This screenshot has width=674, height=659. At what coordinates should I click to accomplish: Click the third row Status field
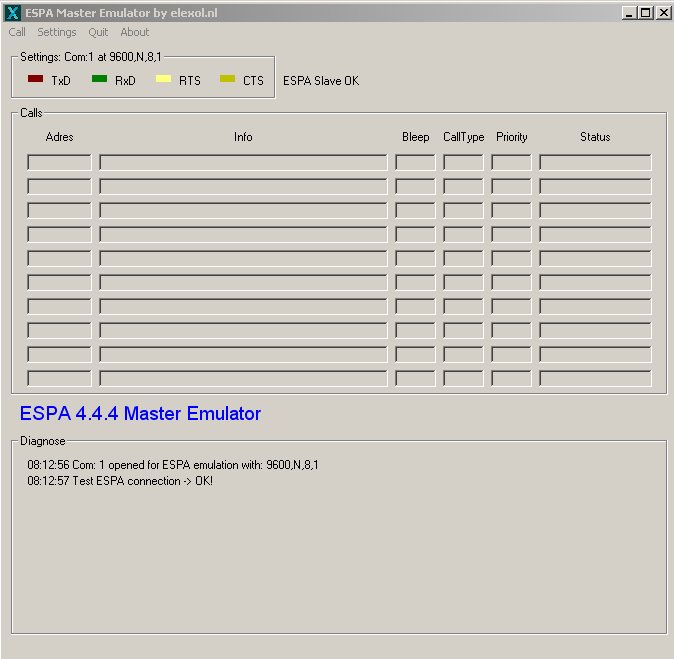coord(595,211)
